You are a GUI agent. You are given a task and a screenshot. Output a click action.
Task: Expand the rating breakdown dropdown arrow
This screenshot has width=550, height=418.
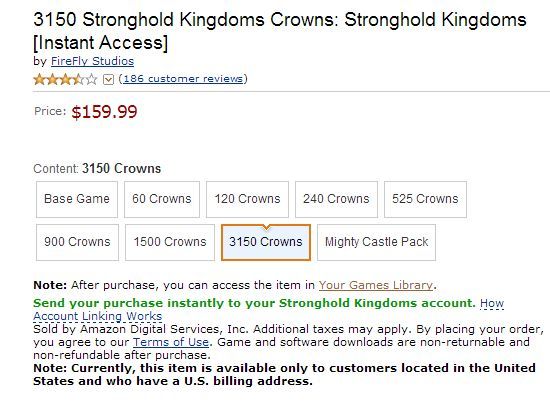(108, 80)
